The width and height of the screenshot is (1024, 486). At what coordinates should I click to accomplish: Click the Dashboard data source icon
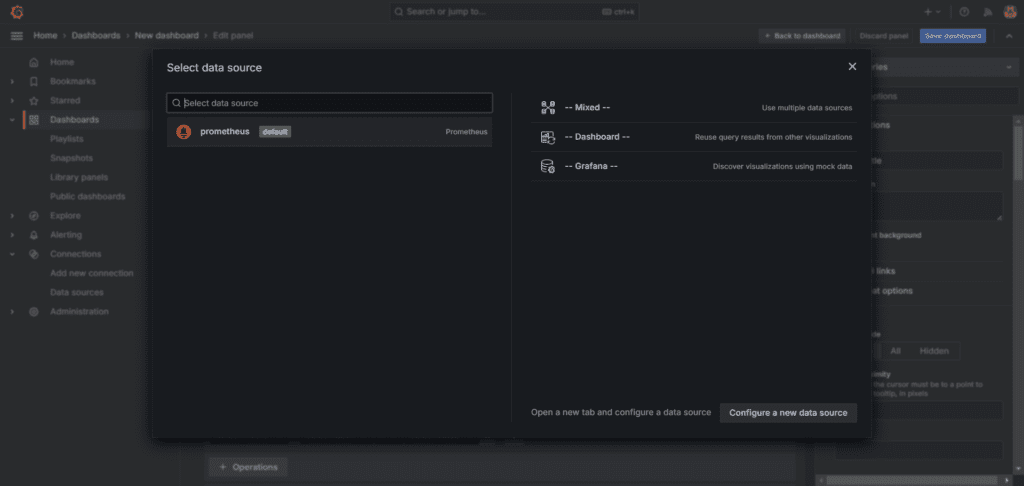547,137
